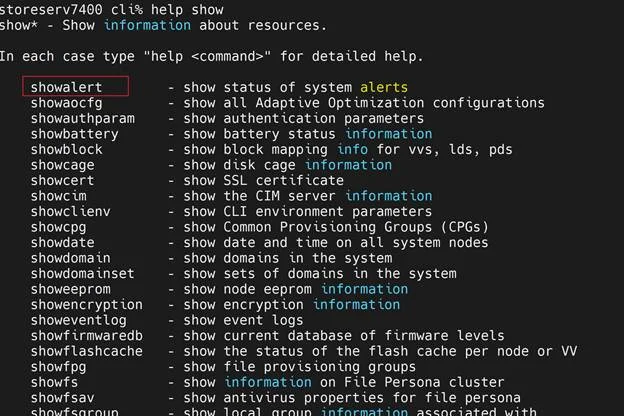The width and height of the screenshot is (624, 416).
Task: Select the showdate command name
Action: pos(62,243)
